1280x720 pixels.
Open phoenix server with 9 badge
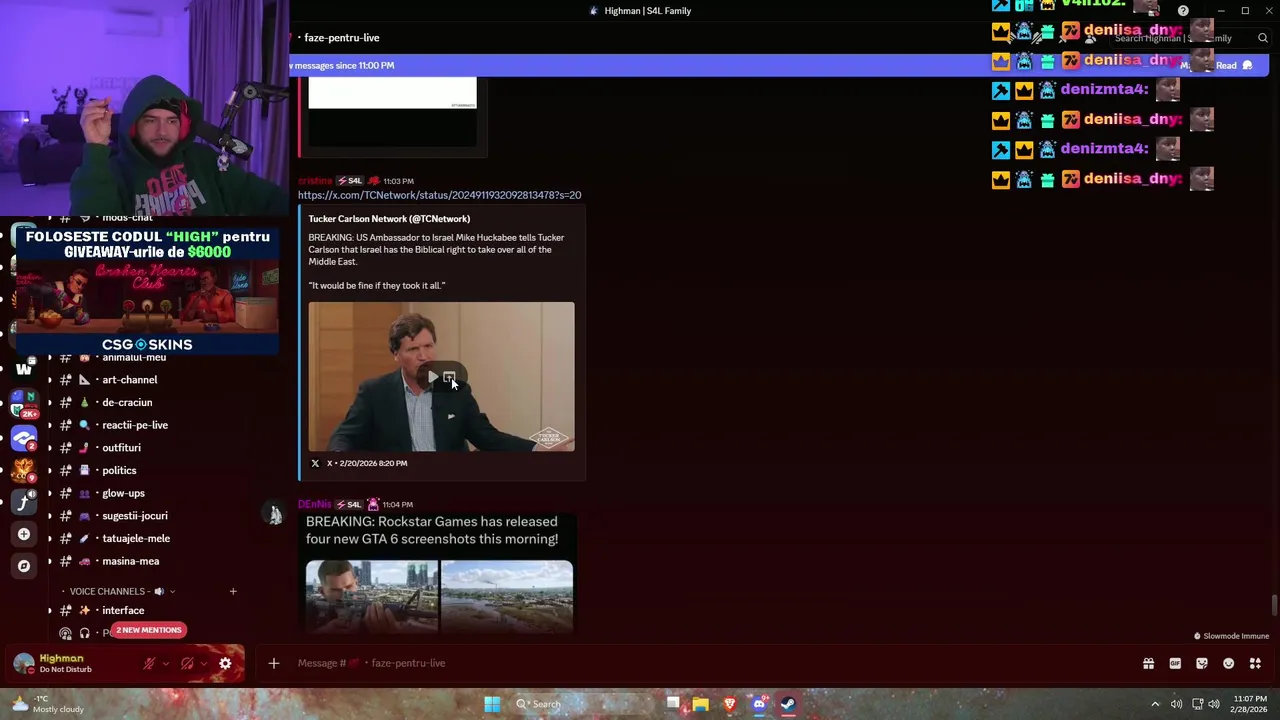[x=24, y=470]
